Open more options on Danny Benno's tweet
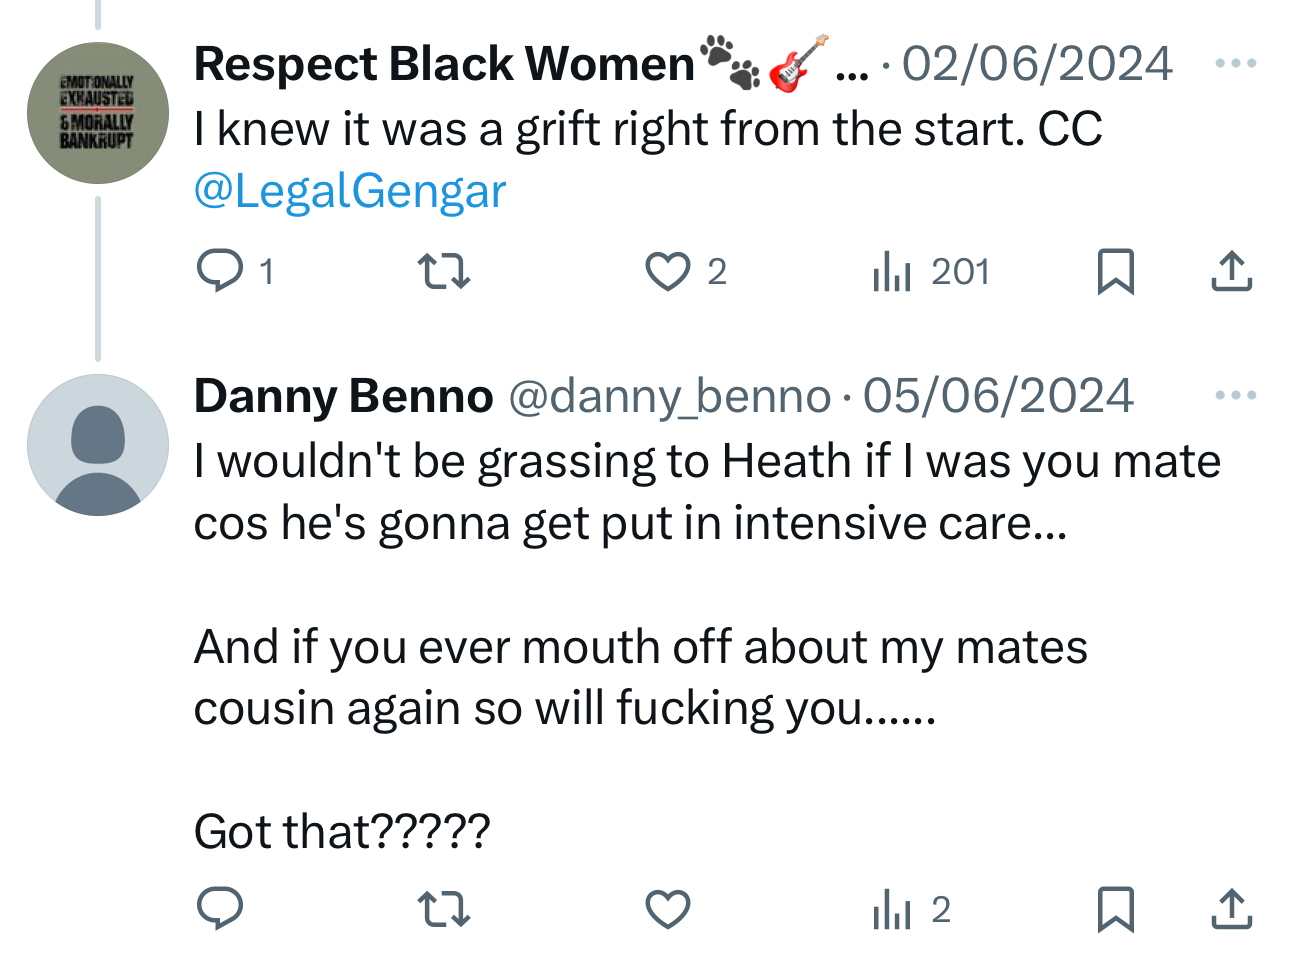The width and height of the screenshot is (1290, 963). click(1235, 396)
